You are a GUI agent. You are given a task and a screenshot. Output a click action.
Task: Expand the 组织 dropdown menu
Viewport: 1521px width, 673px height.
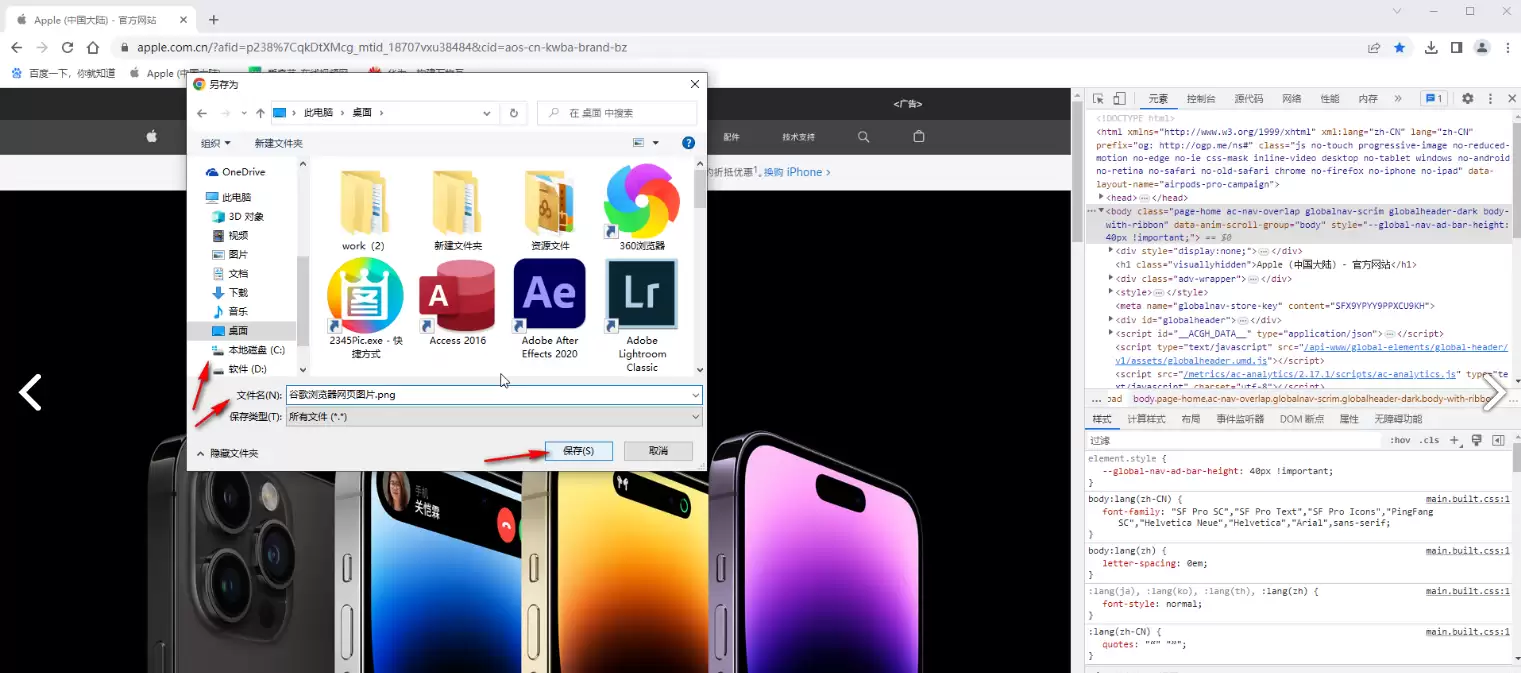216,143
